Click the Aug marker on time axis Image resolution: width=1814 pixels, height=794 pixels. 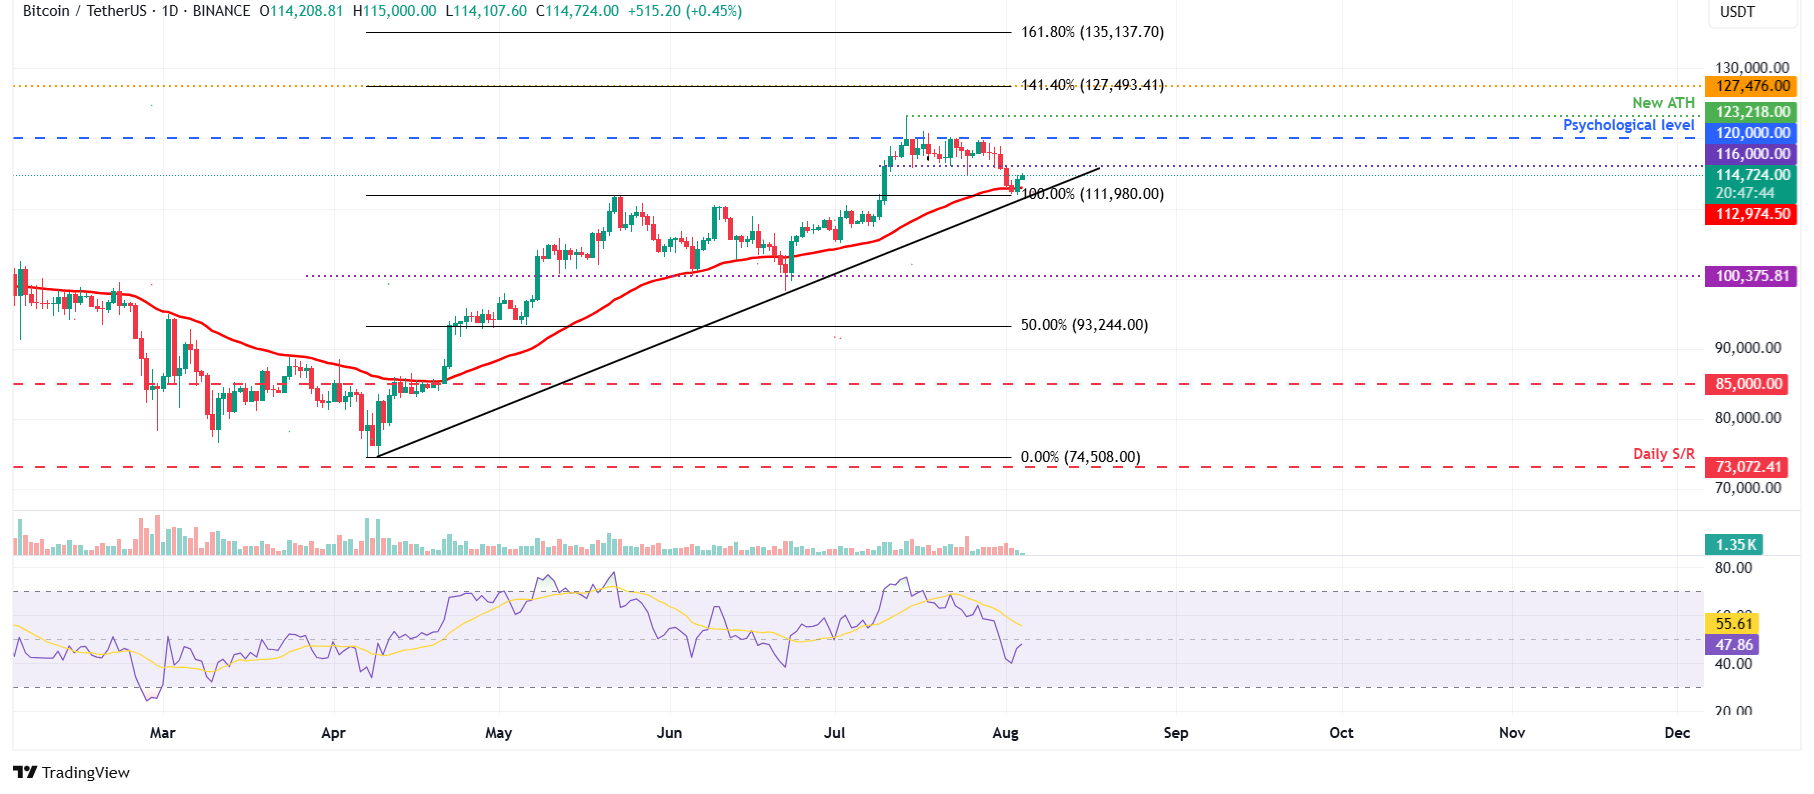(1005, 733)
